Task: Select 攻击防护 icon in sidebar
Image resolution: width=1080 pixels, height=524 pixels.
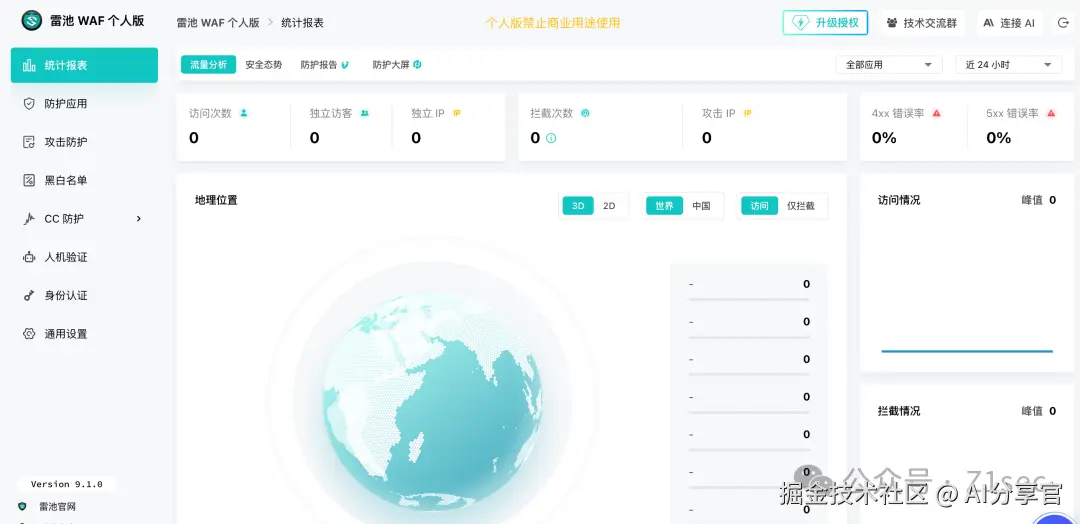Action: pyautogui.click(x=29, y=143)
